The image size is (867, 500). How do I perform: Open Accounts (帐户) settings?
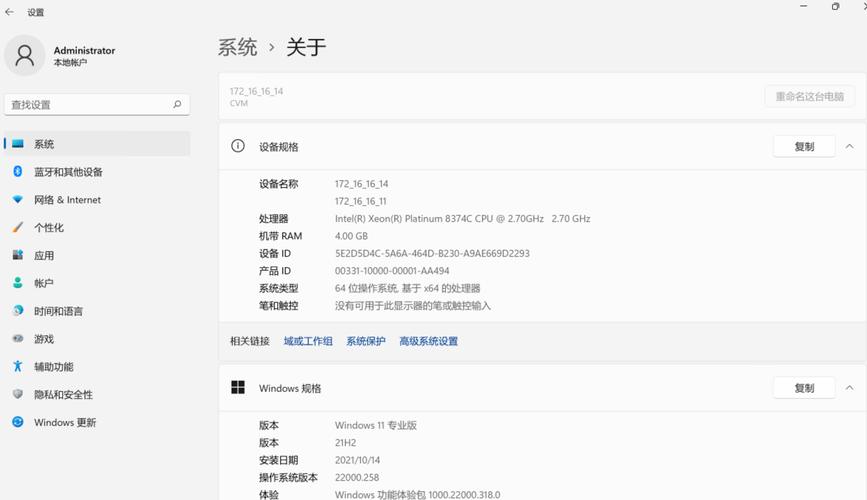pos(97,283)
